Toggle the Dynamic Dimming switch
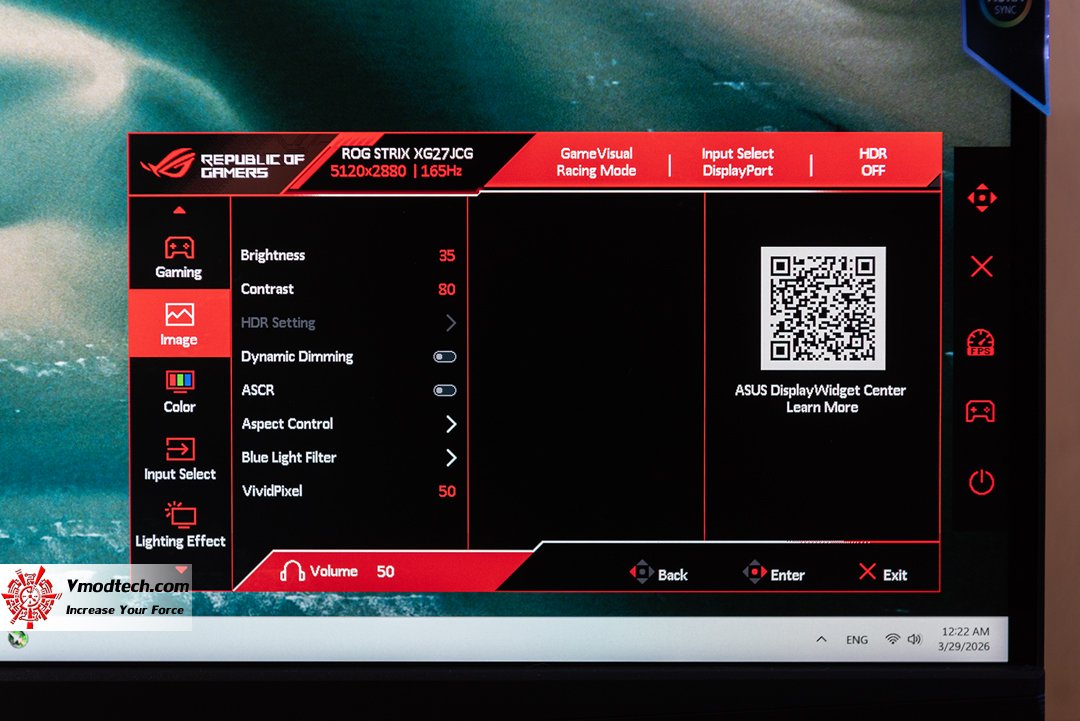This screenshot has width=1080, height=721. click(x=444, y=357)
